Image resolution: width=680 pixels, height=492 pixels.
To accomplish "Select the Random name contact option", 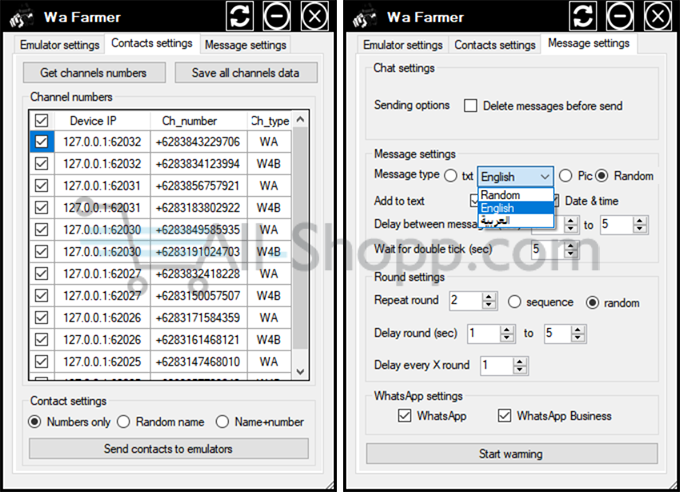I will point(124,422).
